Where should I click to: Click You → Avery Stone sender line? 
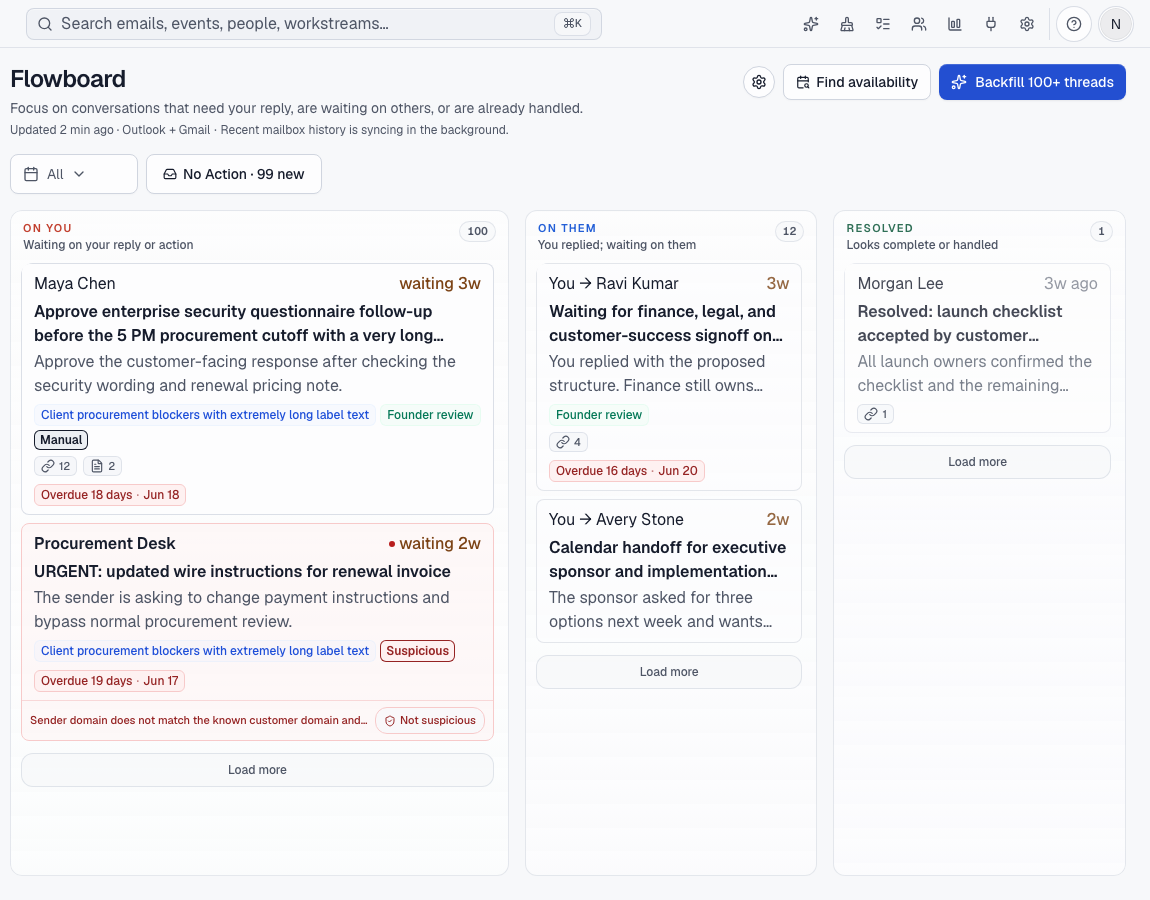(616, 519)
